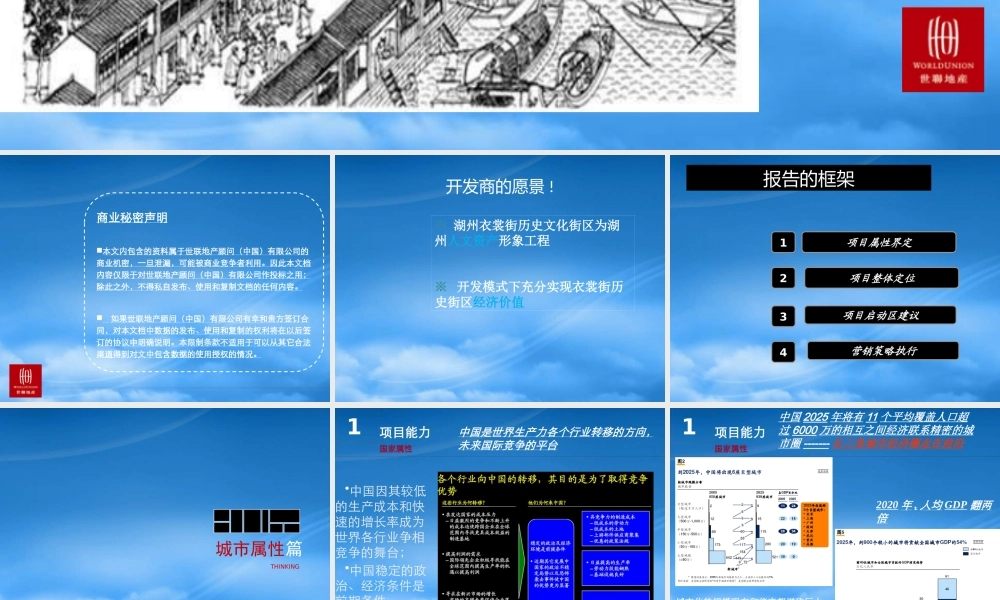Click the 项目属性界定 button
This screenshot has width=1000, height=600.
(x=879, y=242)
